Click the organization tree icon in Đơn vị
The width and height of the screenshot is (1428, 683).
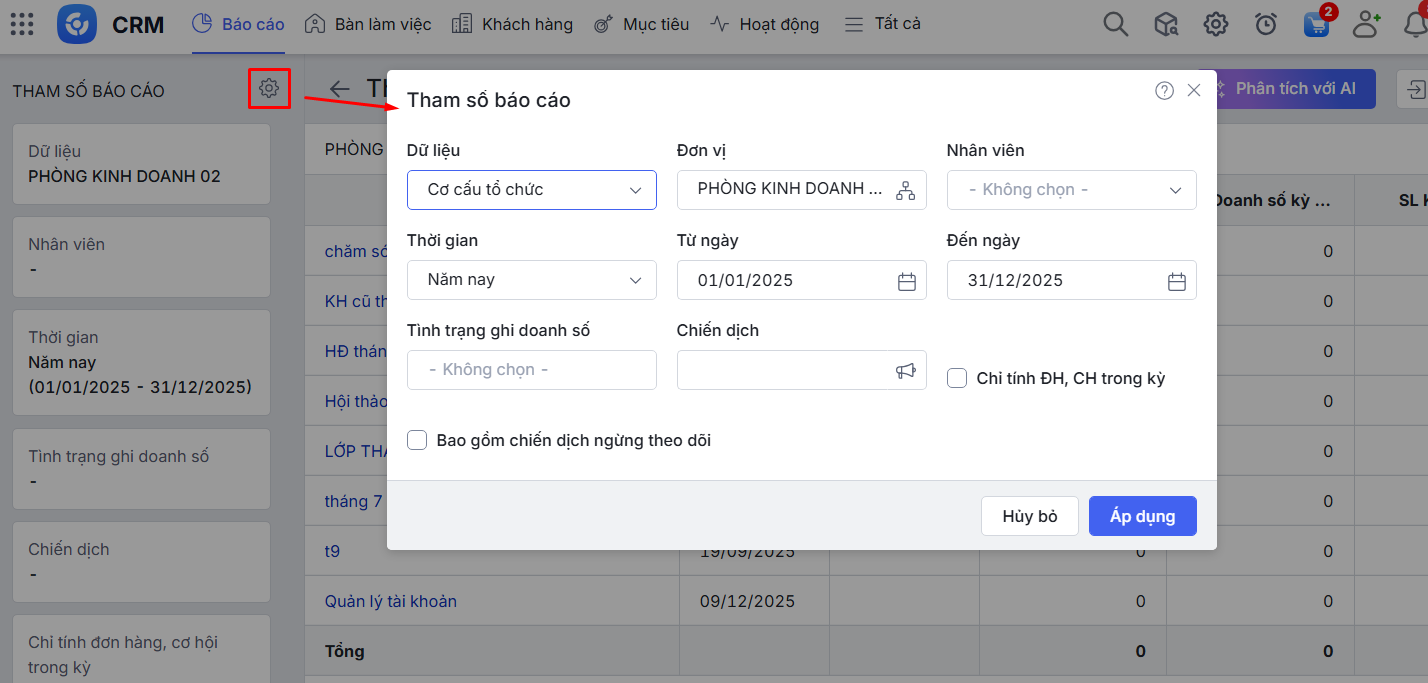click(905, 190)
